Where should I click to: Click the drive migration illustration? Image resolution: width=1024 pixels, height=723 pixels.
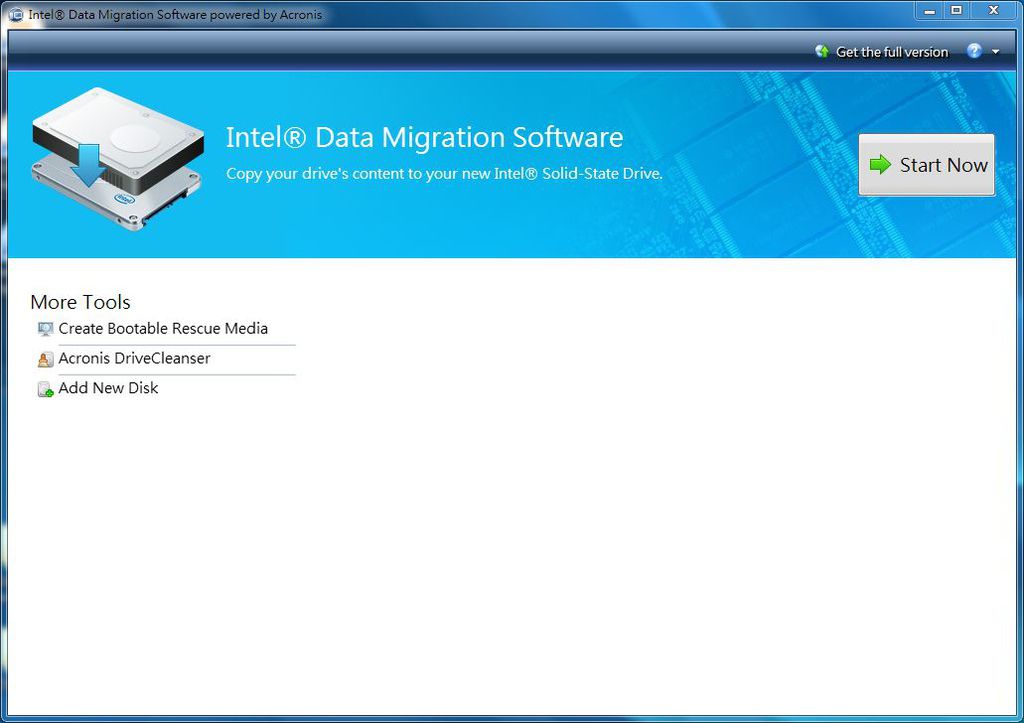click(x=118, y=159)
